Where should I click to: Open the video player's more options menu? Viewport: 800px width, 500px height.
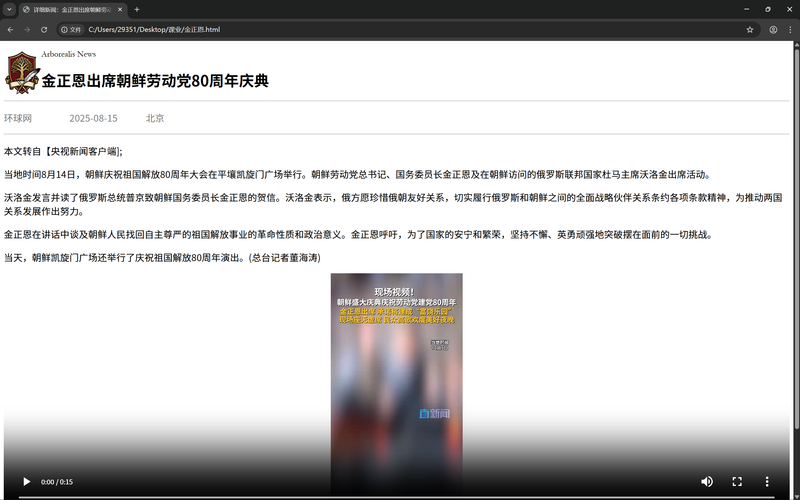point(767,481)
